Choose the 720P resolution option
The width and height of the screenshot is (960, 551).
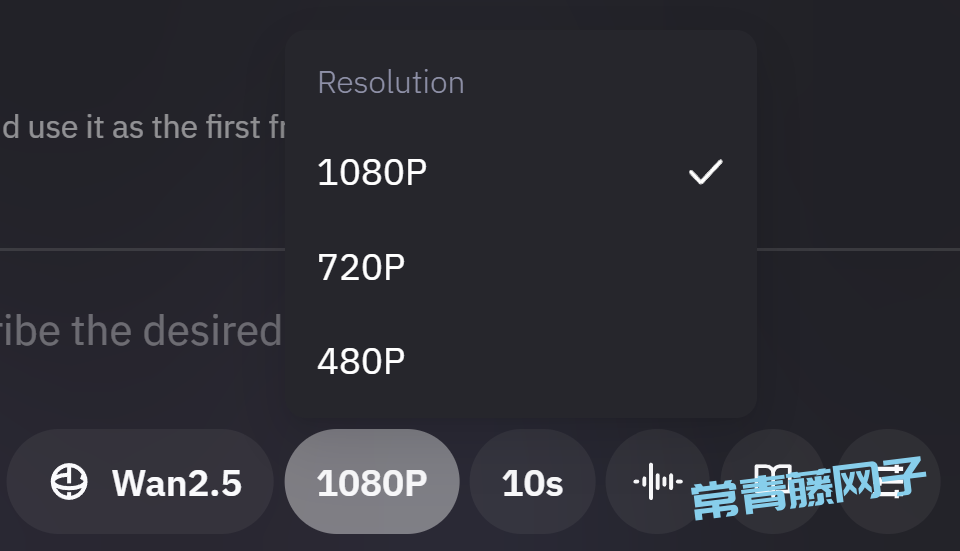361,267
